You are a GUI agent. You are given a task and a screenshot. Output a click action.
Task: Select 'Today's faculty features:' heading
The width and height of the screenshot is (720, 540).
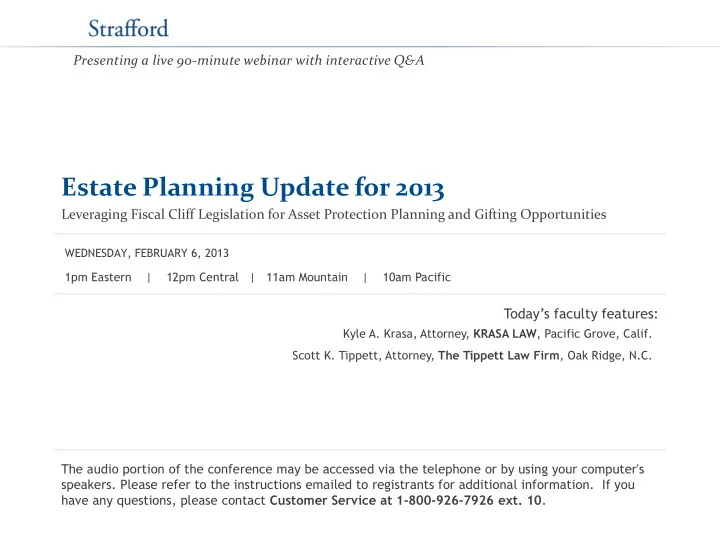580,314
